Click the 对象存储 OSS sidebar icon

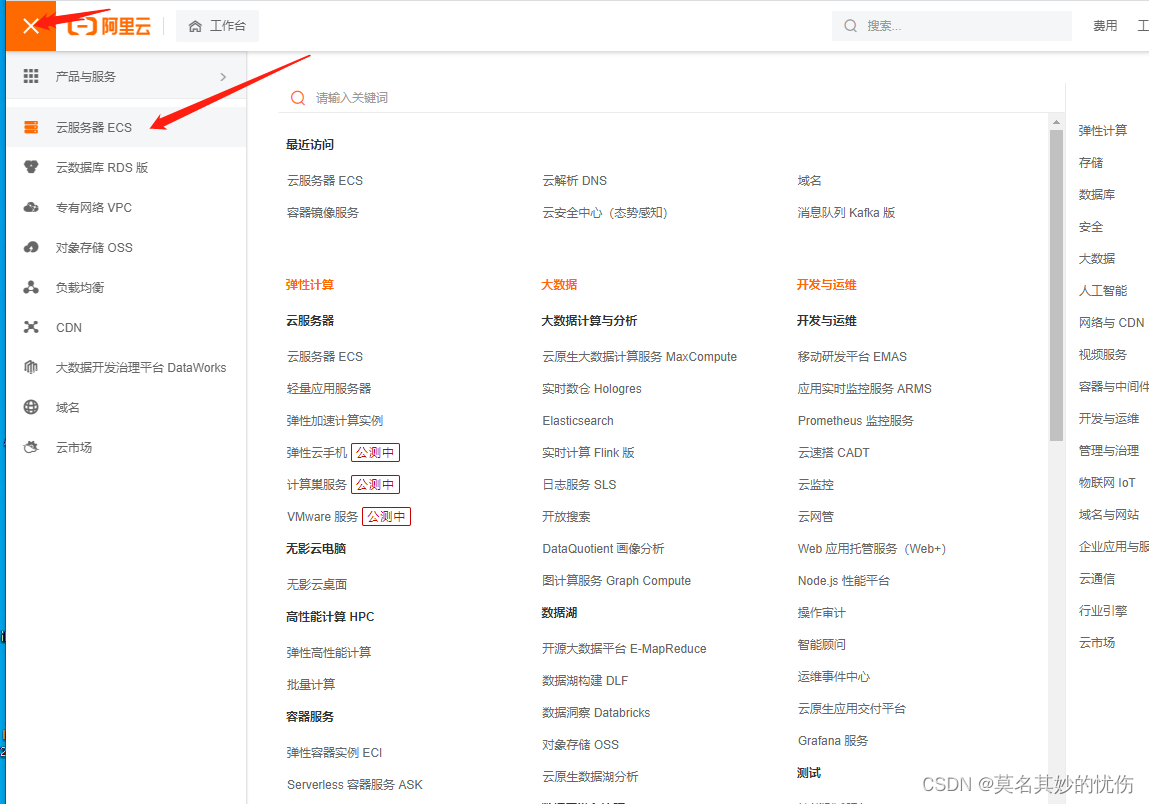[31, 247]
